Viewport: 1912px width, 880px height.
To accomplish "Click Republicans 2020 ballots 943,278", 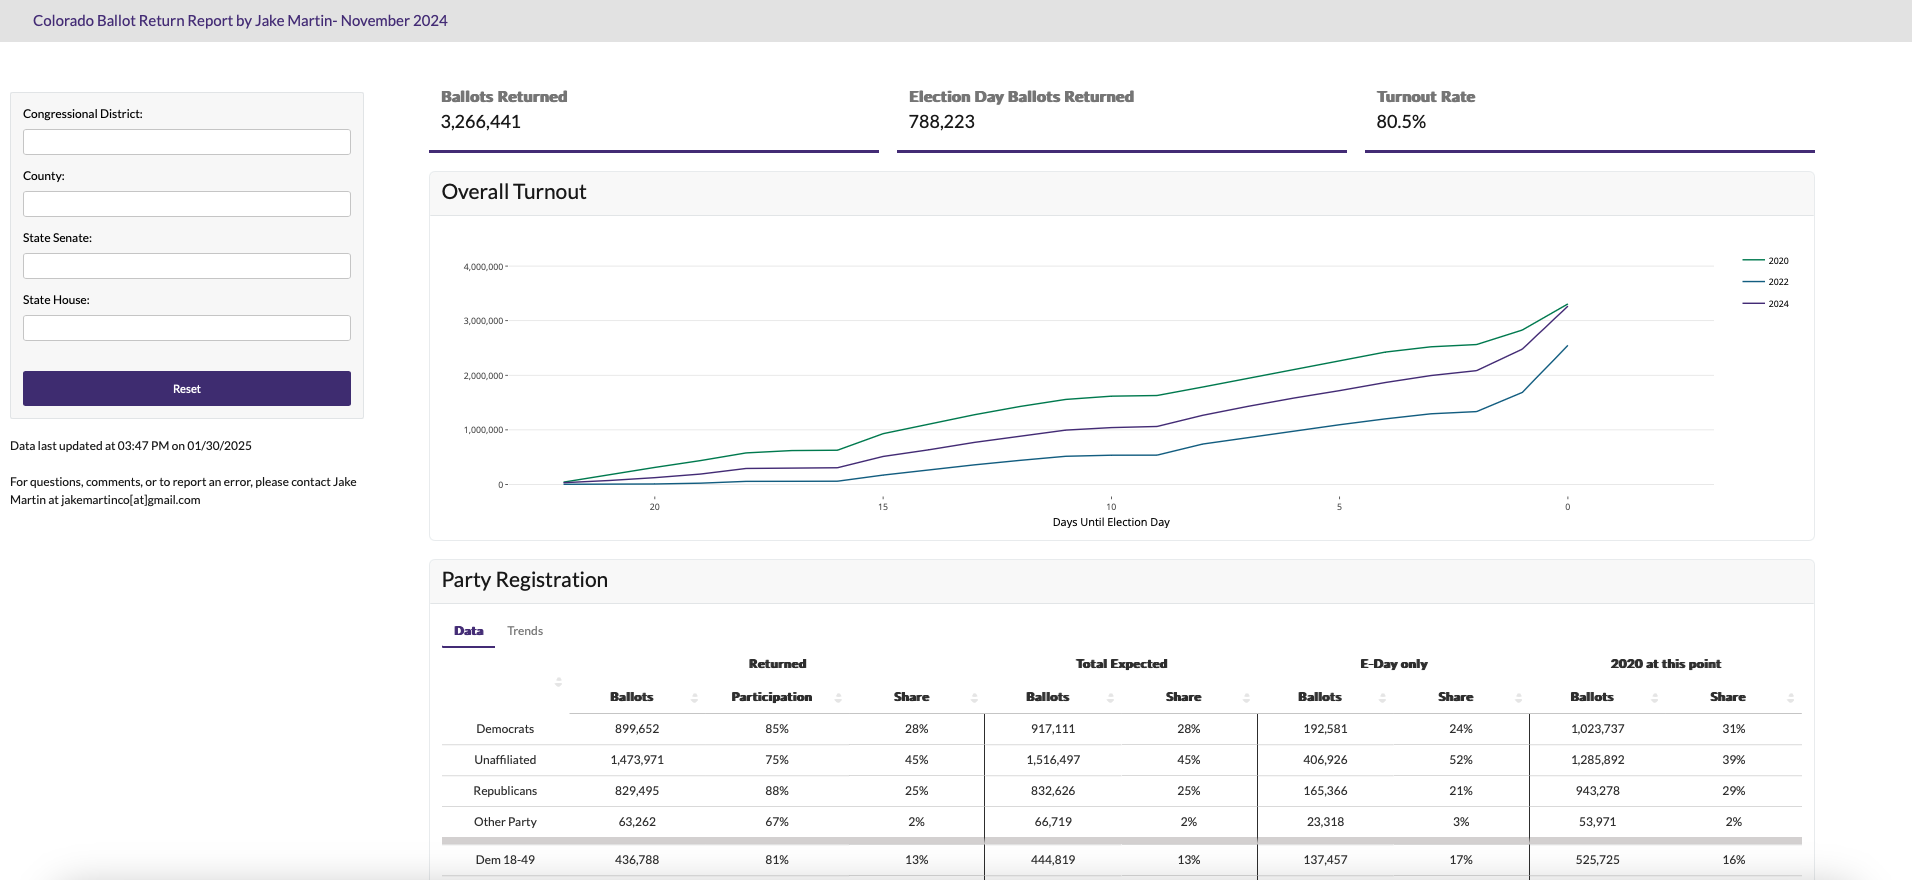I will click(1597, 791).
